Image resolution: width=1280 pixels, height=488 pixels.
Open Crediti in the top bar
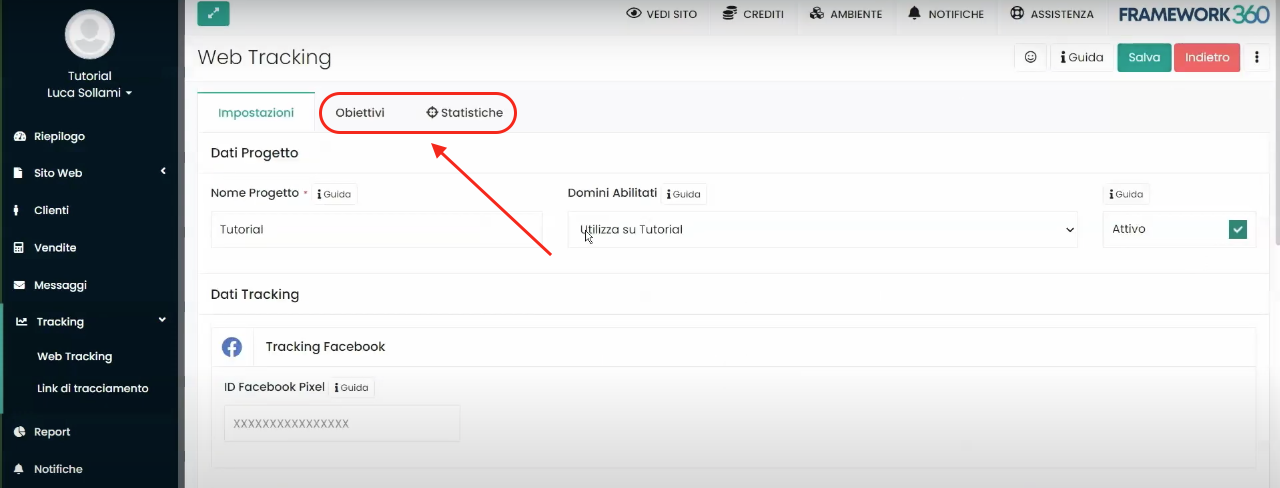[751, 14]
